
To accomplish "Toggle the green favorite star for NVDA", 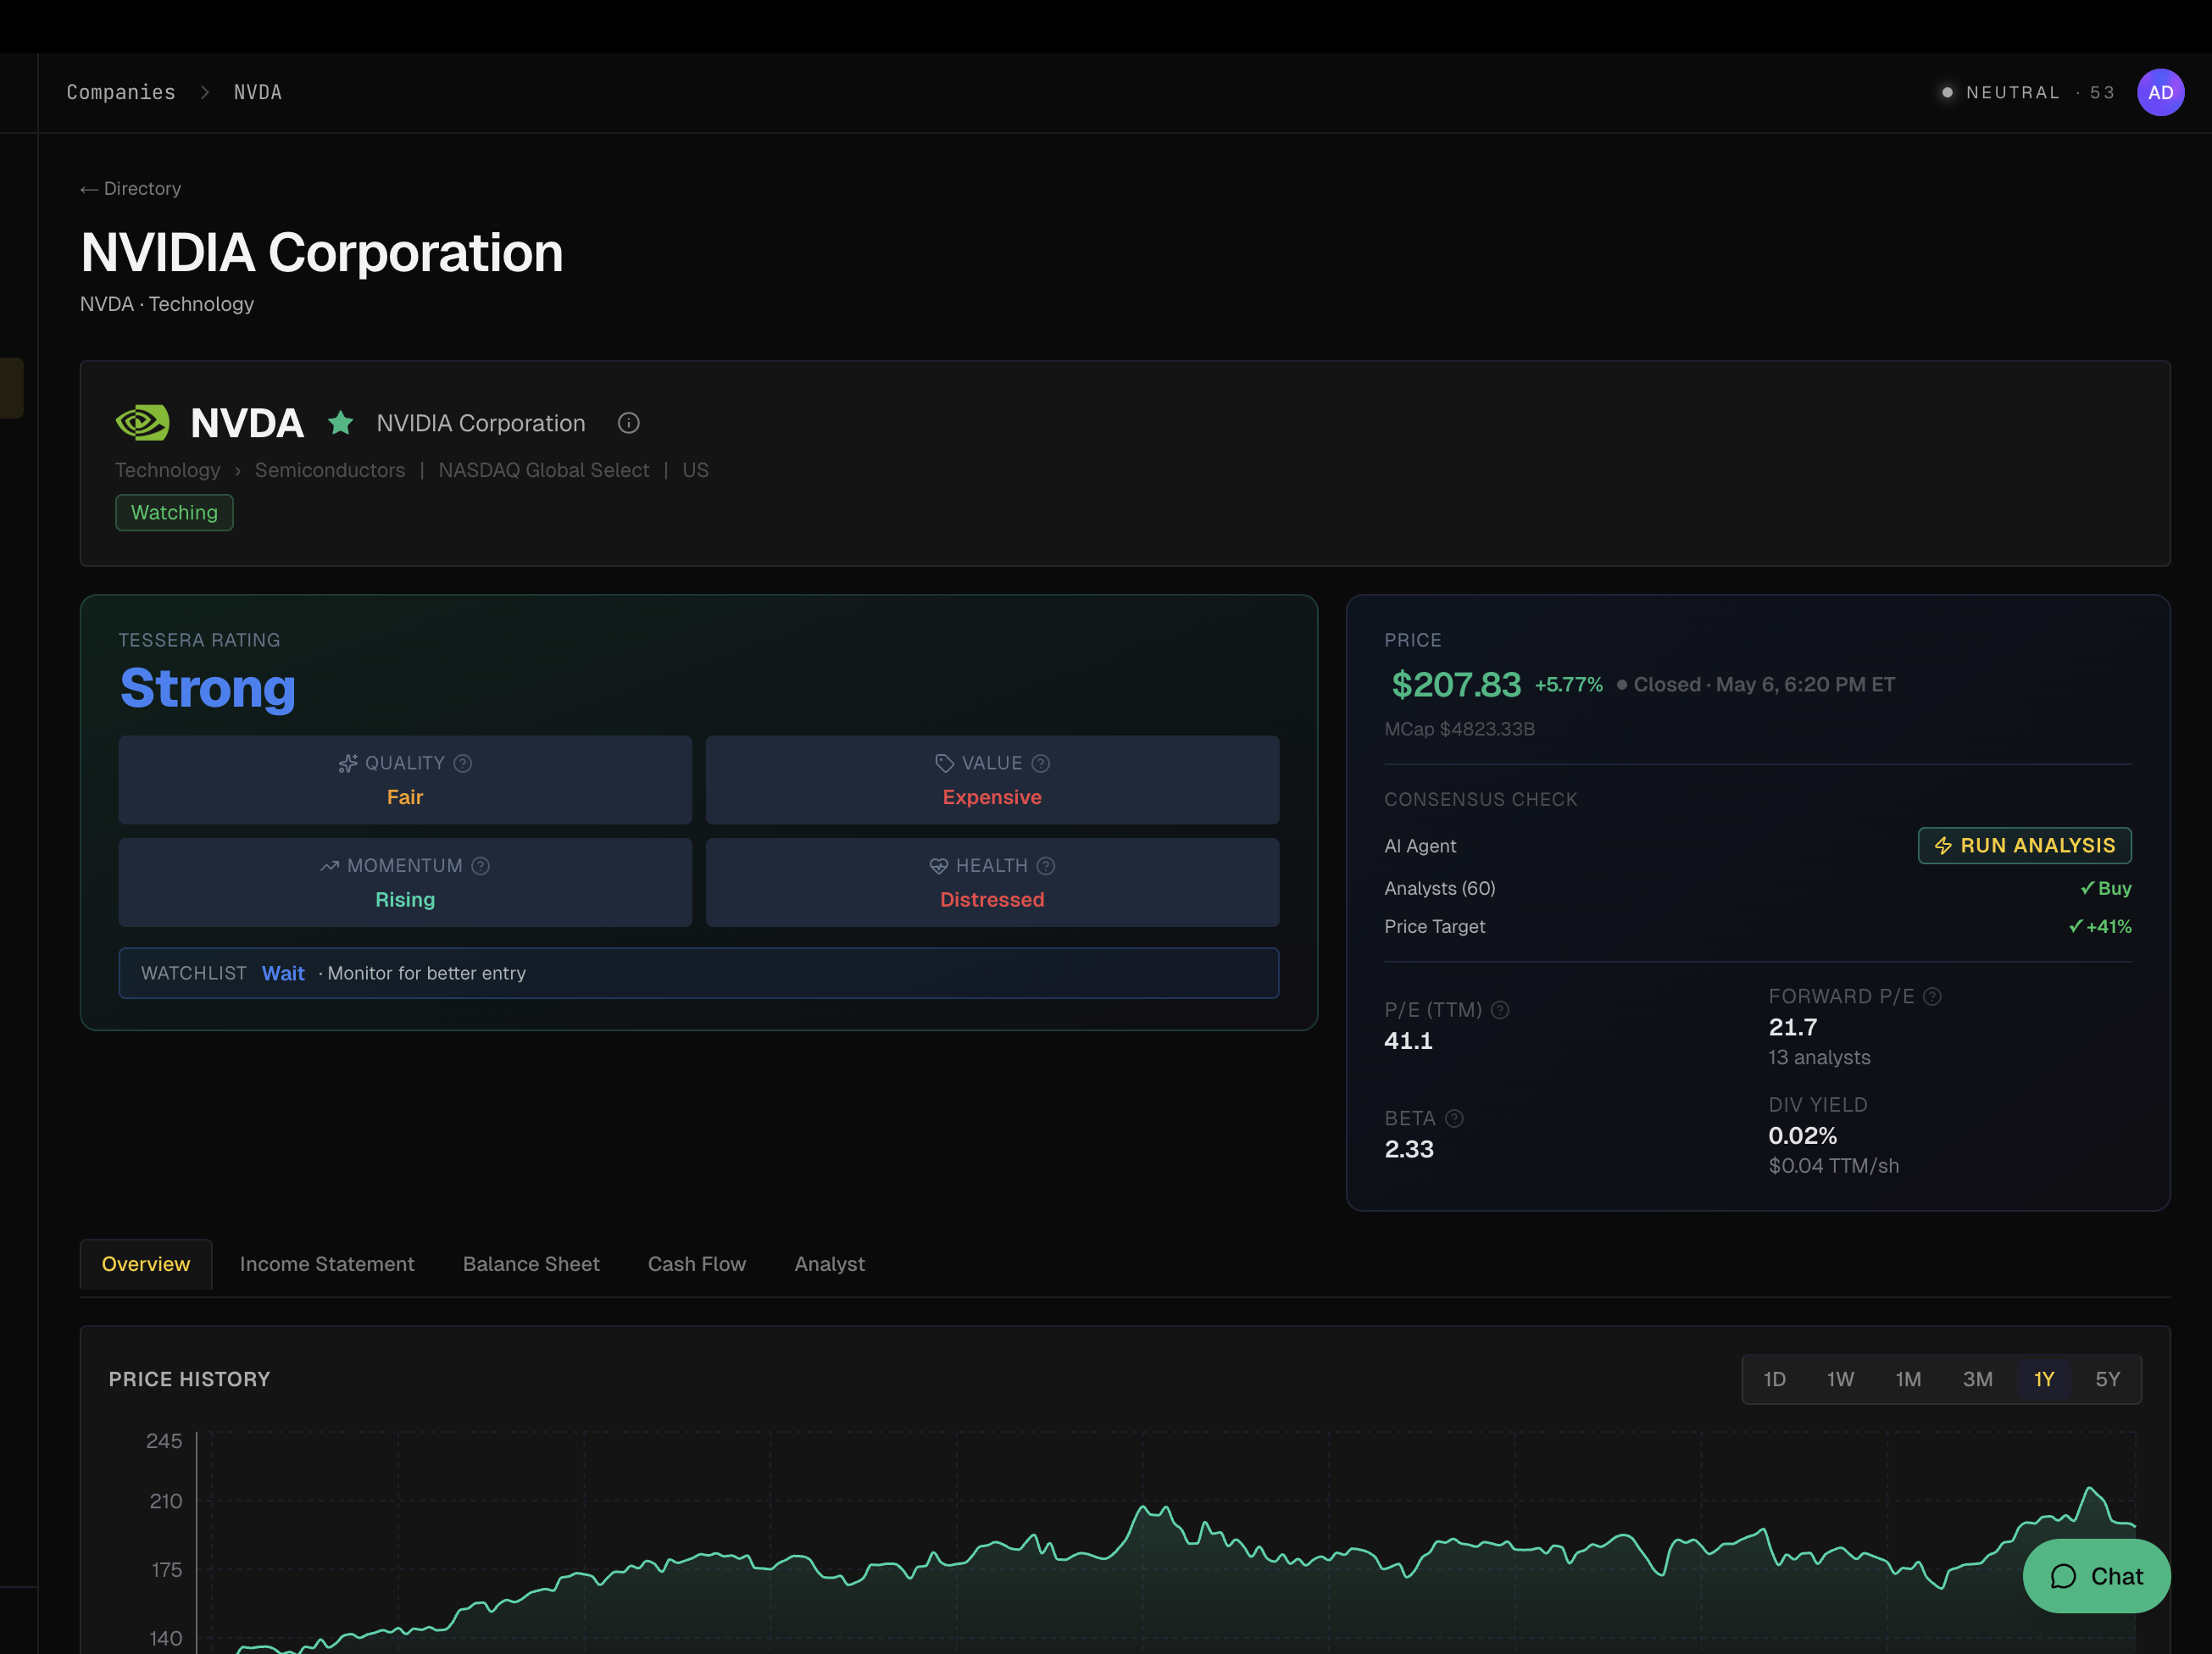I will click(x=340, y=423).
